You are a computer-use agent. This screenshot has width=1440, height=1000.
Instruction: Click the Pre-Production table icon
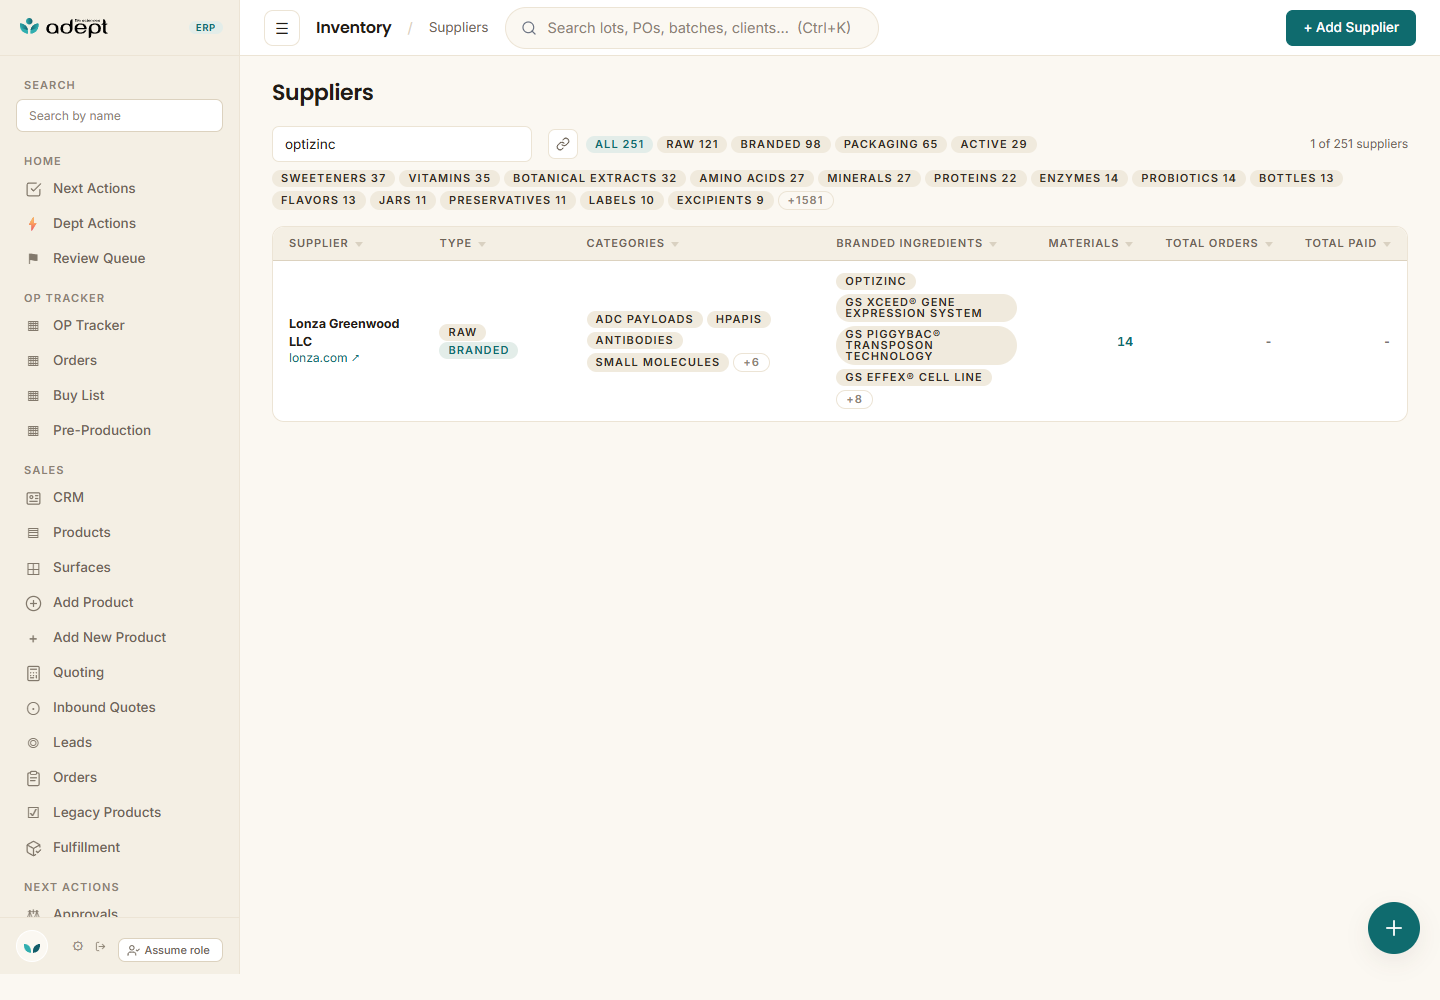(x=33, y=431)
